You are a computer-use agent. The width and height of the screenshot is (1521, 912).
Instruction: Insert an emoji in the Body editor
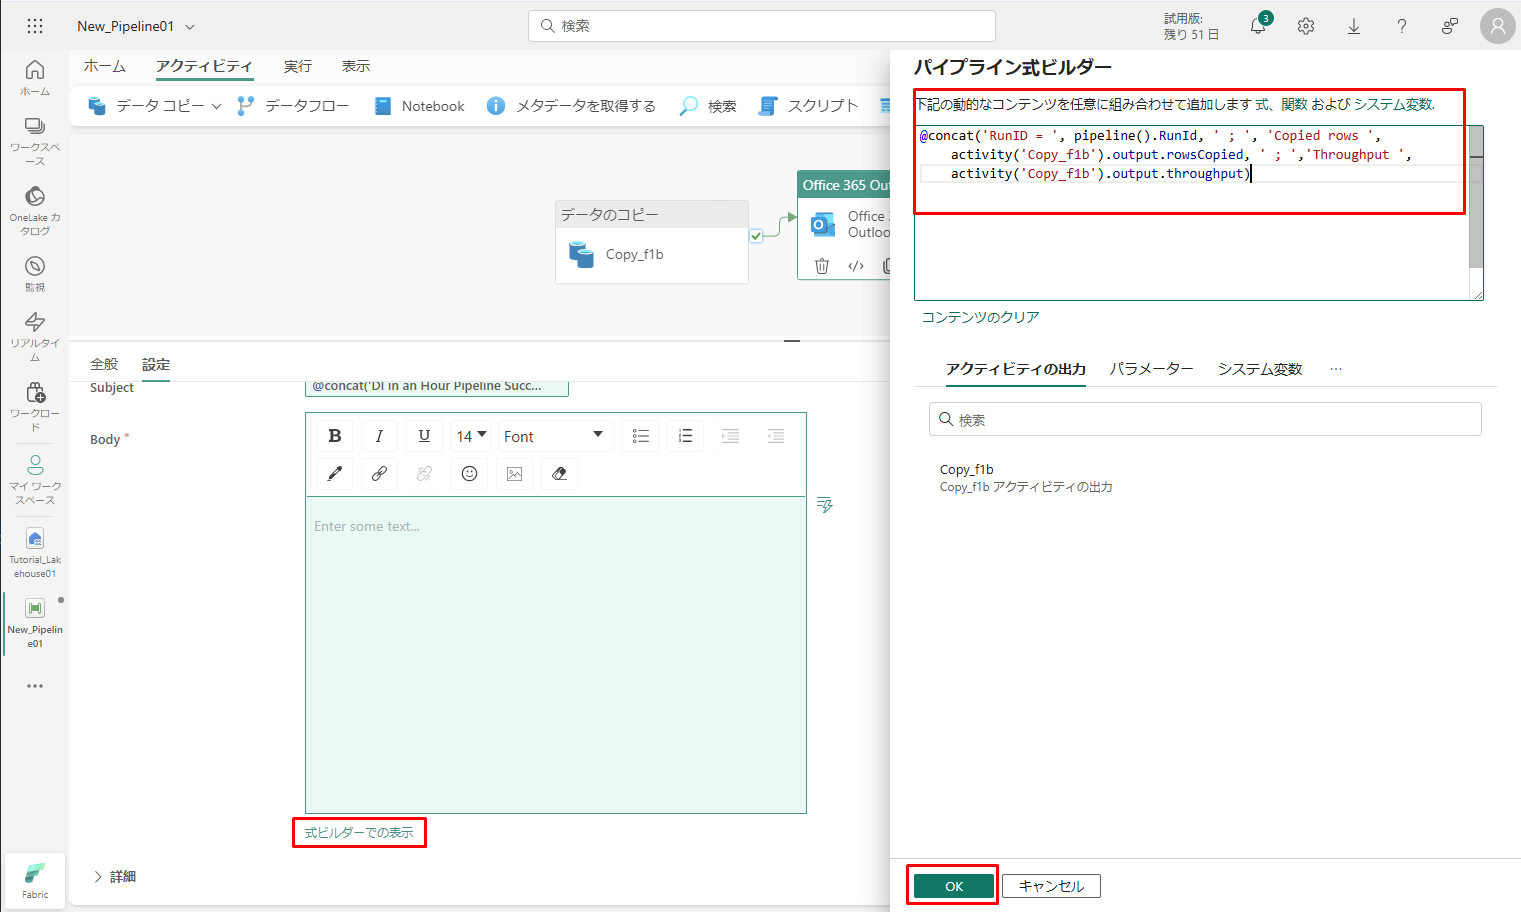pos(469,474)
